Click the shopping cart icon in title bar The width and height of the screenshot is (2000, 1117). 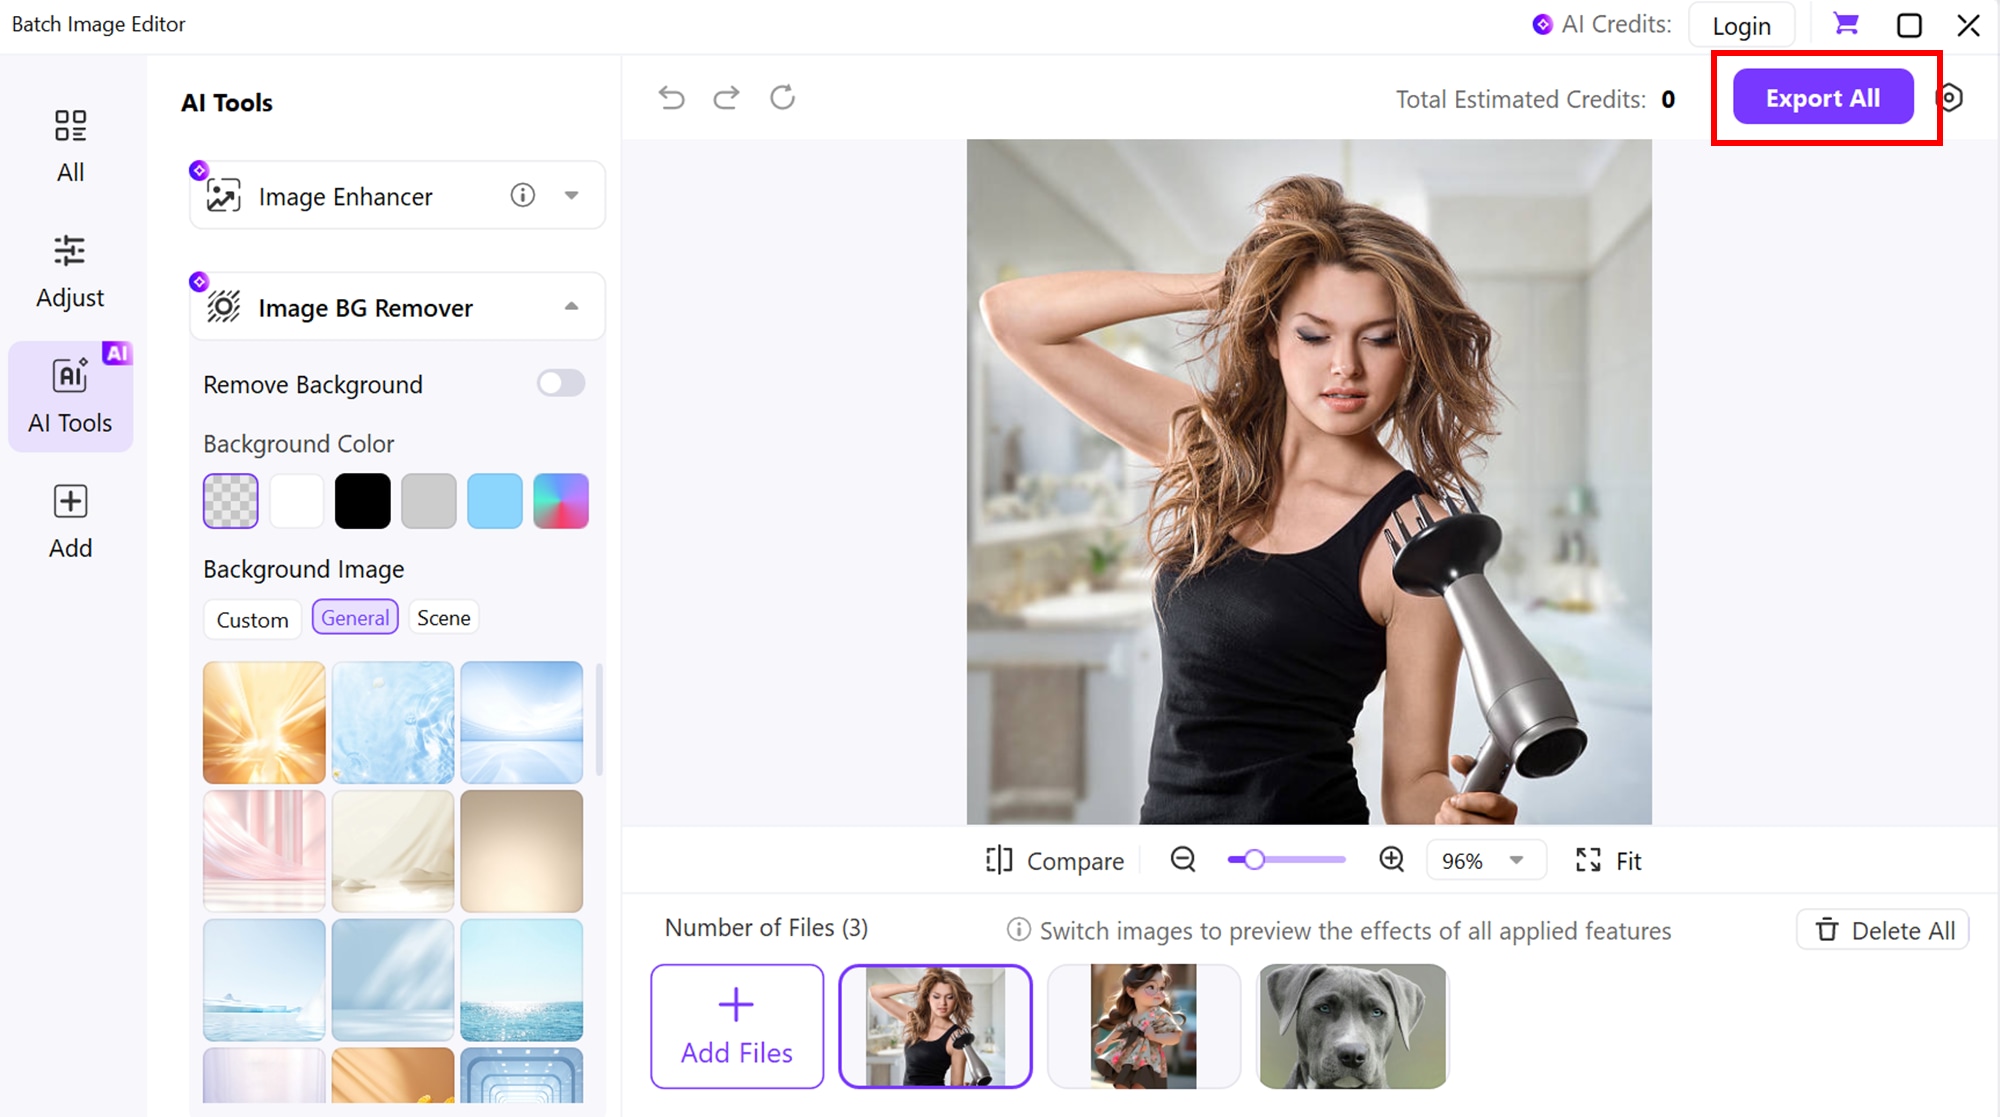tap(1845, 23)
